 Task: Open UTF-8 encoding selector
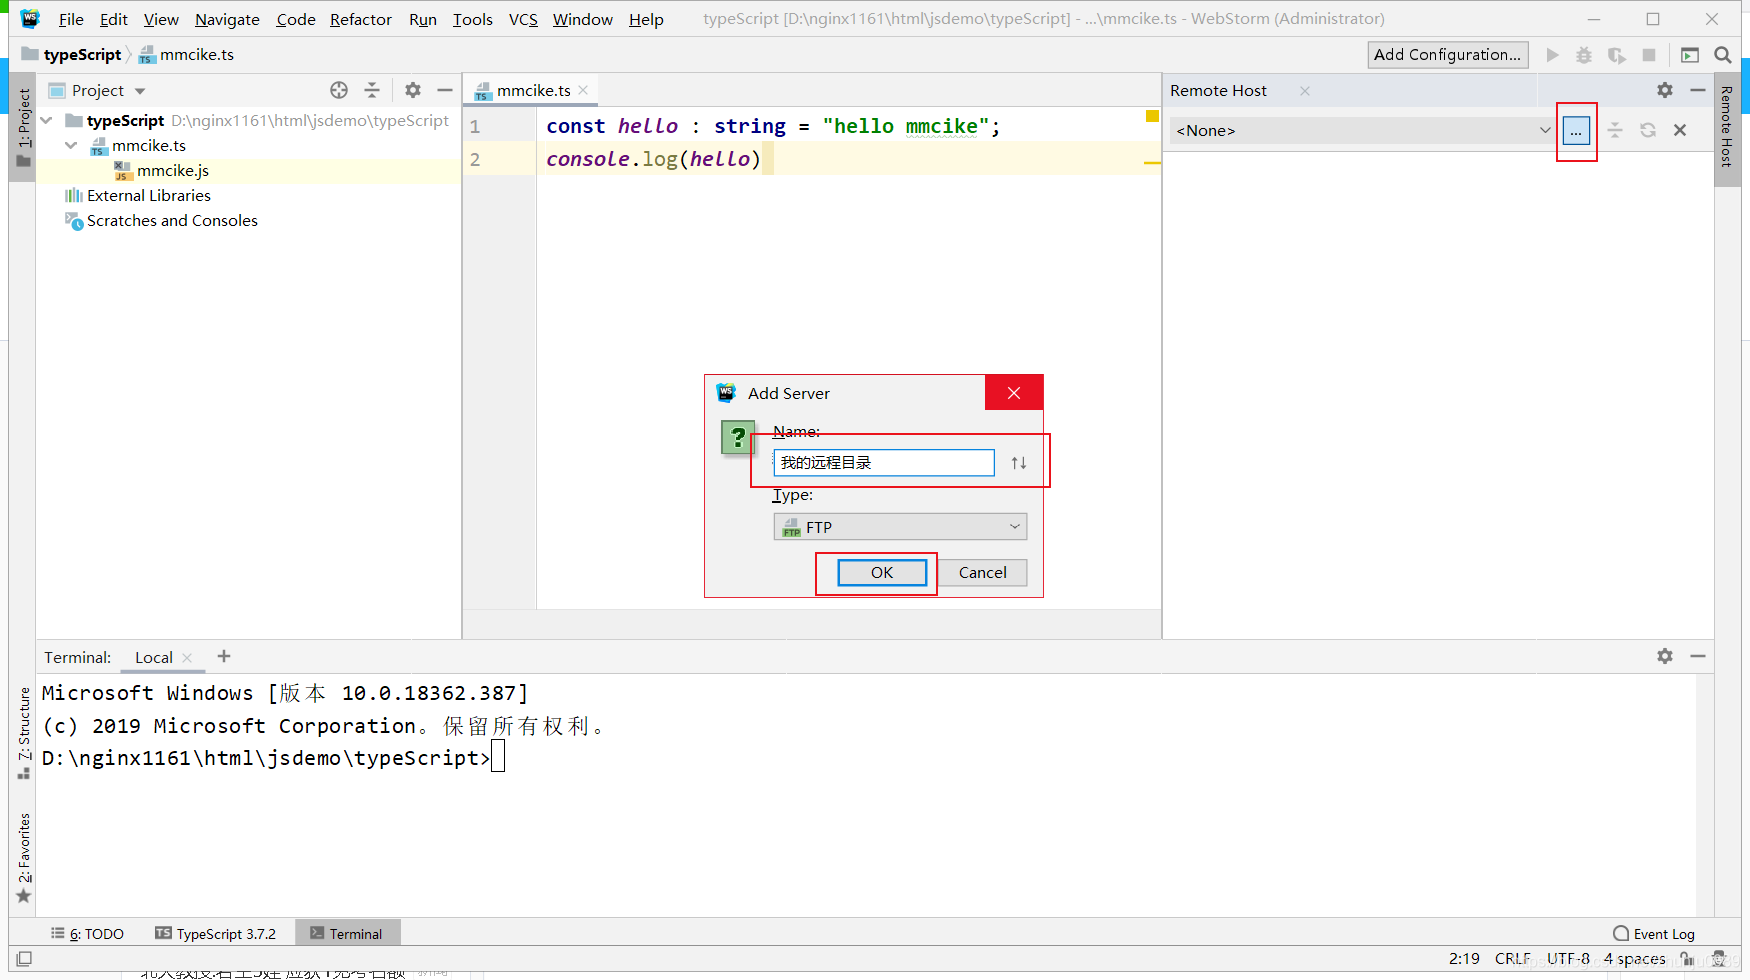[1568, 959]
